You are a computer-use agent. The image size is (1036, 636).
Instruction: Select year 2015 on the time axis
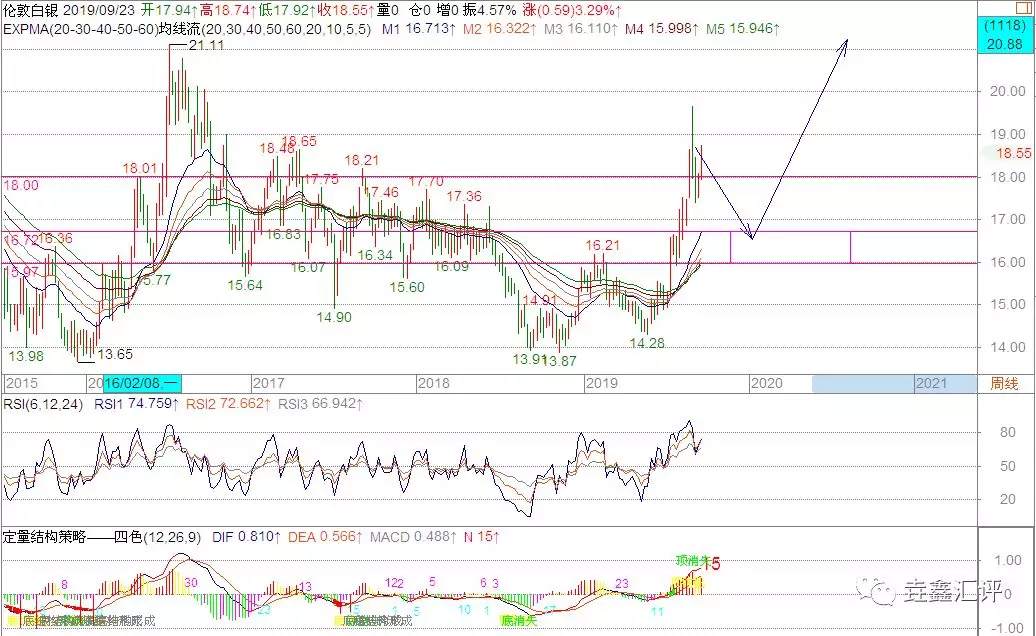tap(21, 384)
